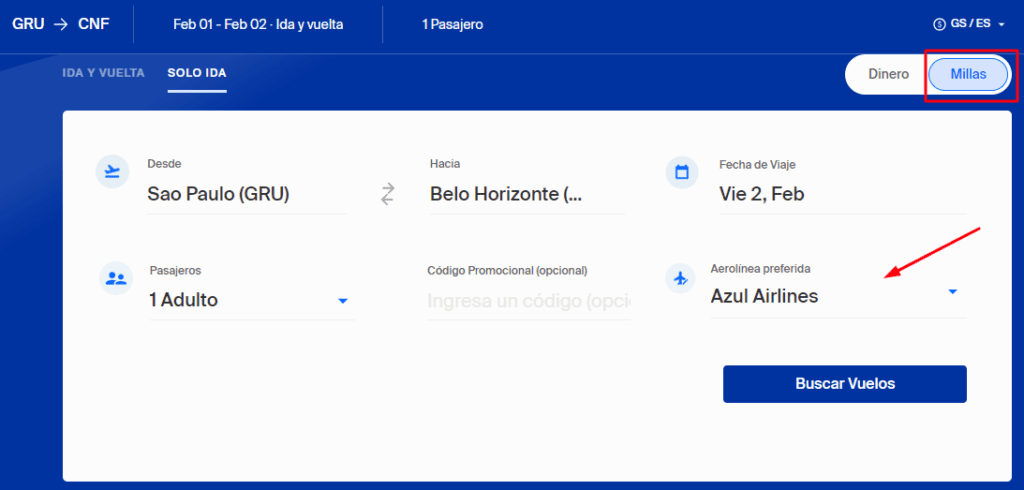The image size is (1024, 490).
Task: Switch payment mode to Dinero
Action: tap(888, 75)
